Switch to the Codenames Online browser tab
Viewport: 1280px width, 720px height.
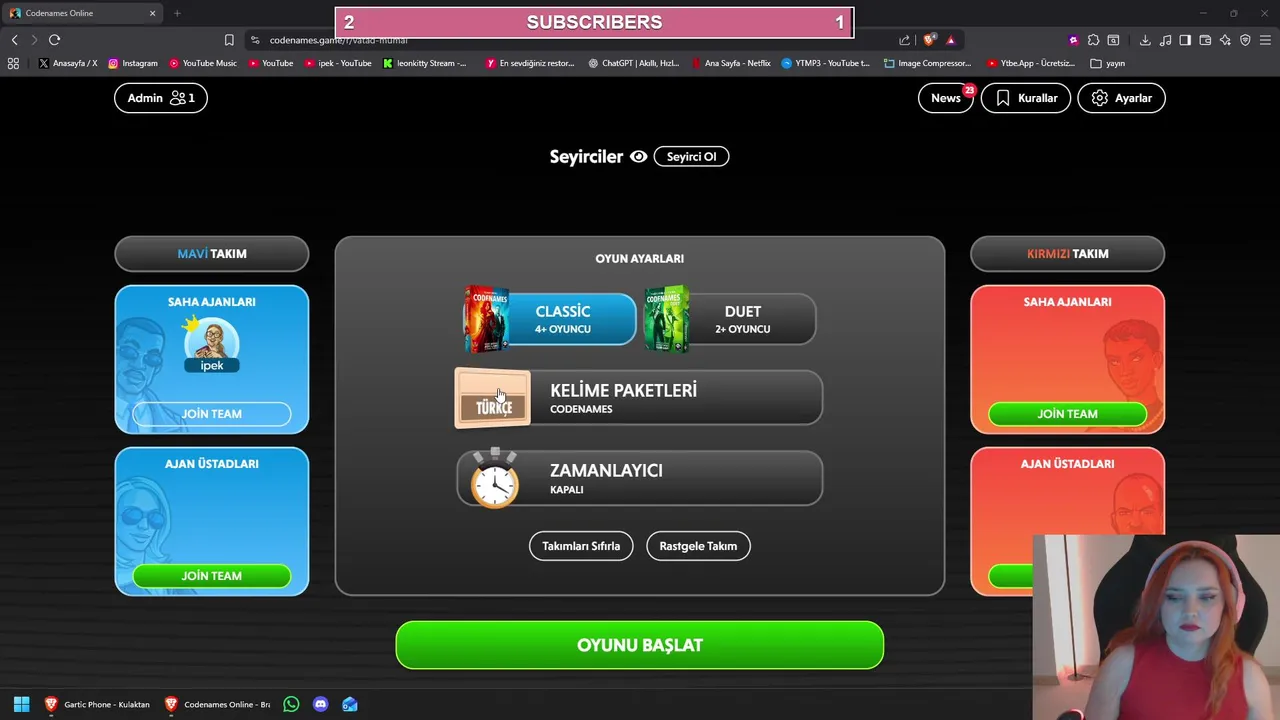coord(80,13)
